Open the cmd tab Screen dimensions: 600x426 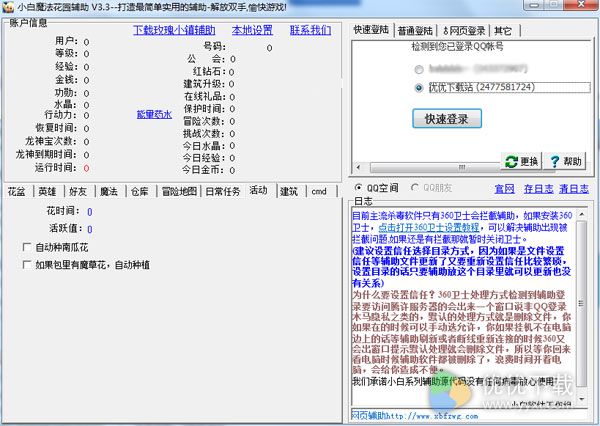(319, 191)
